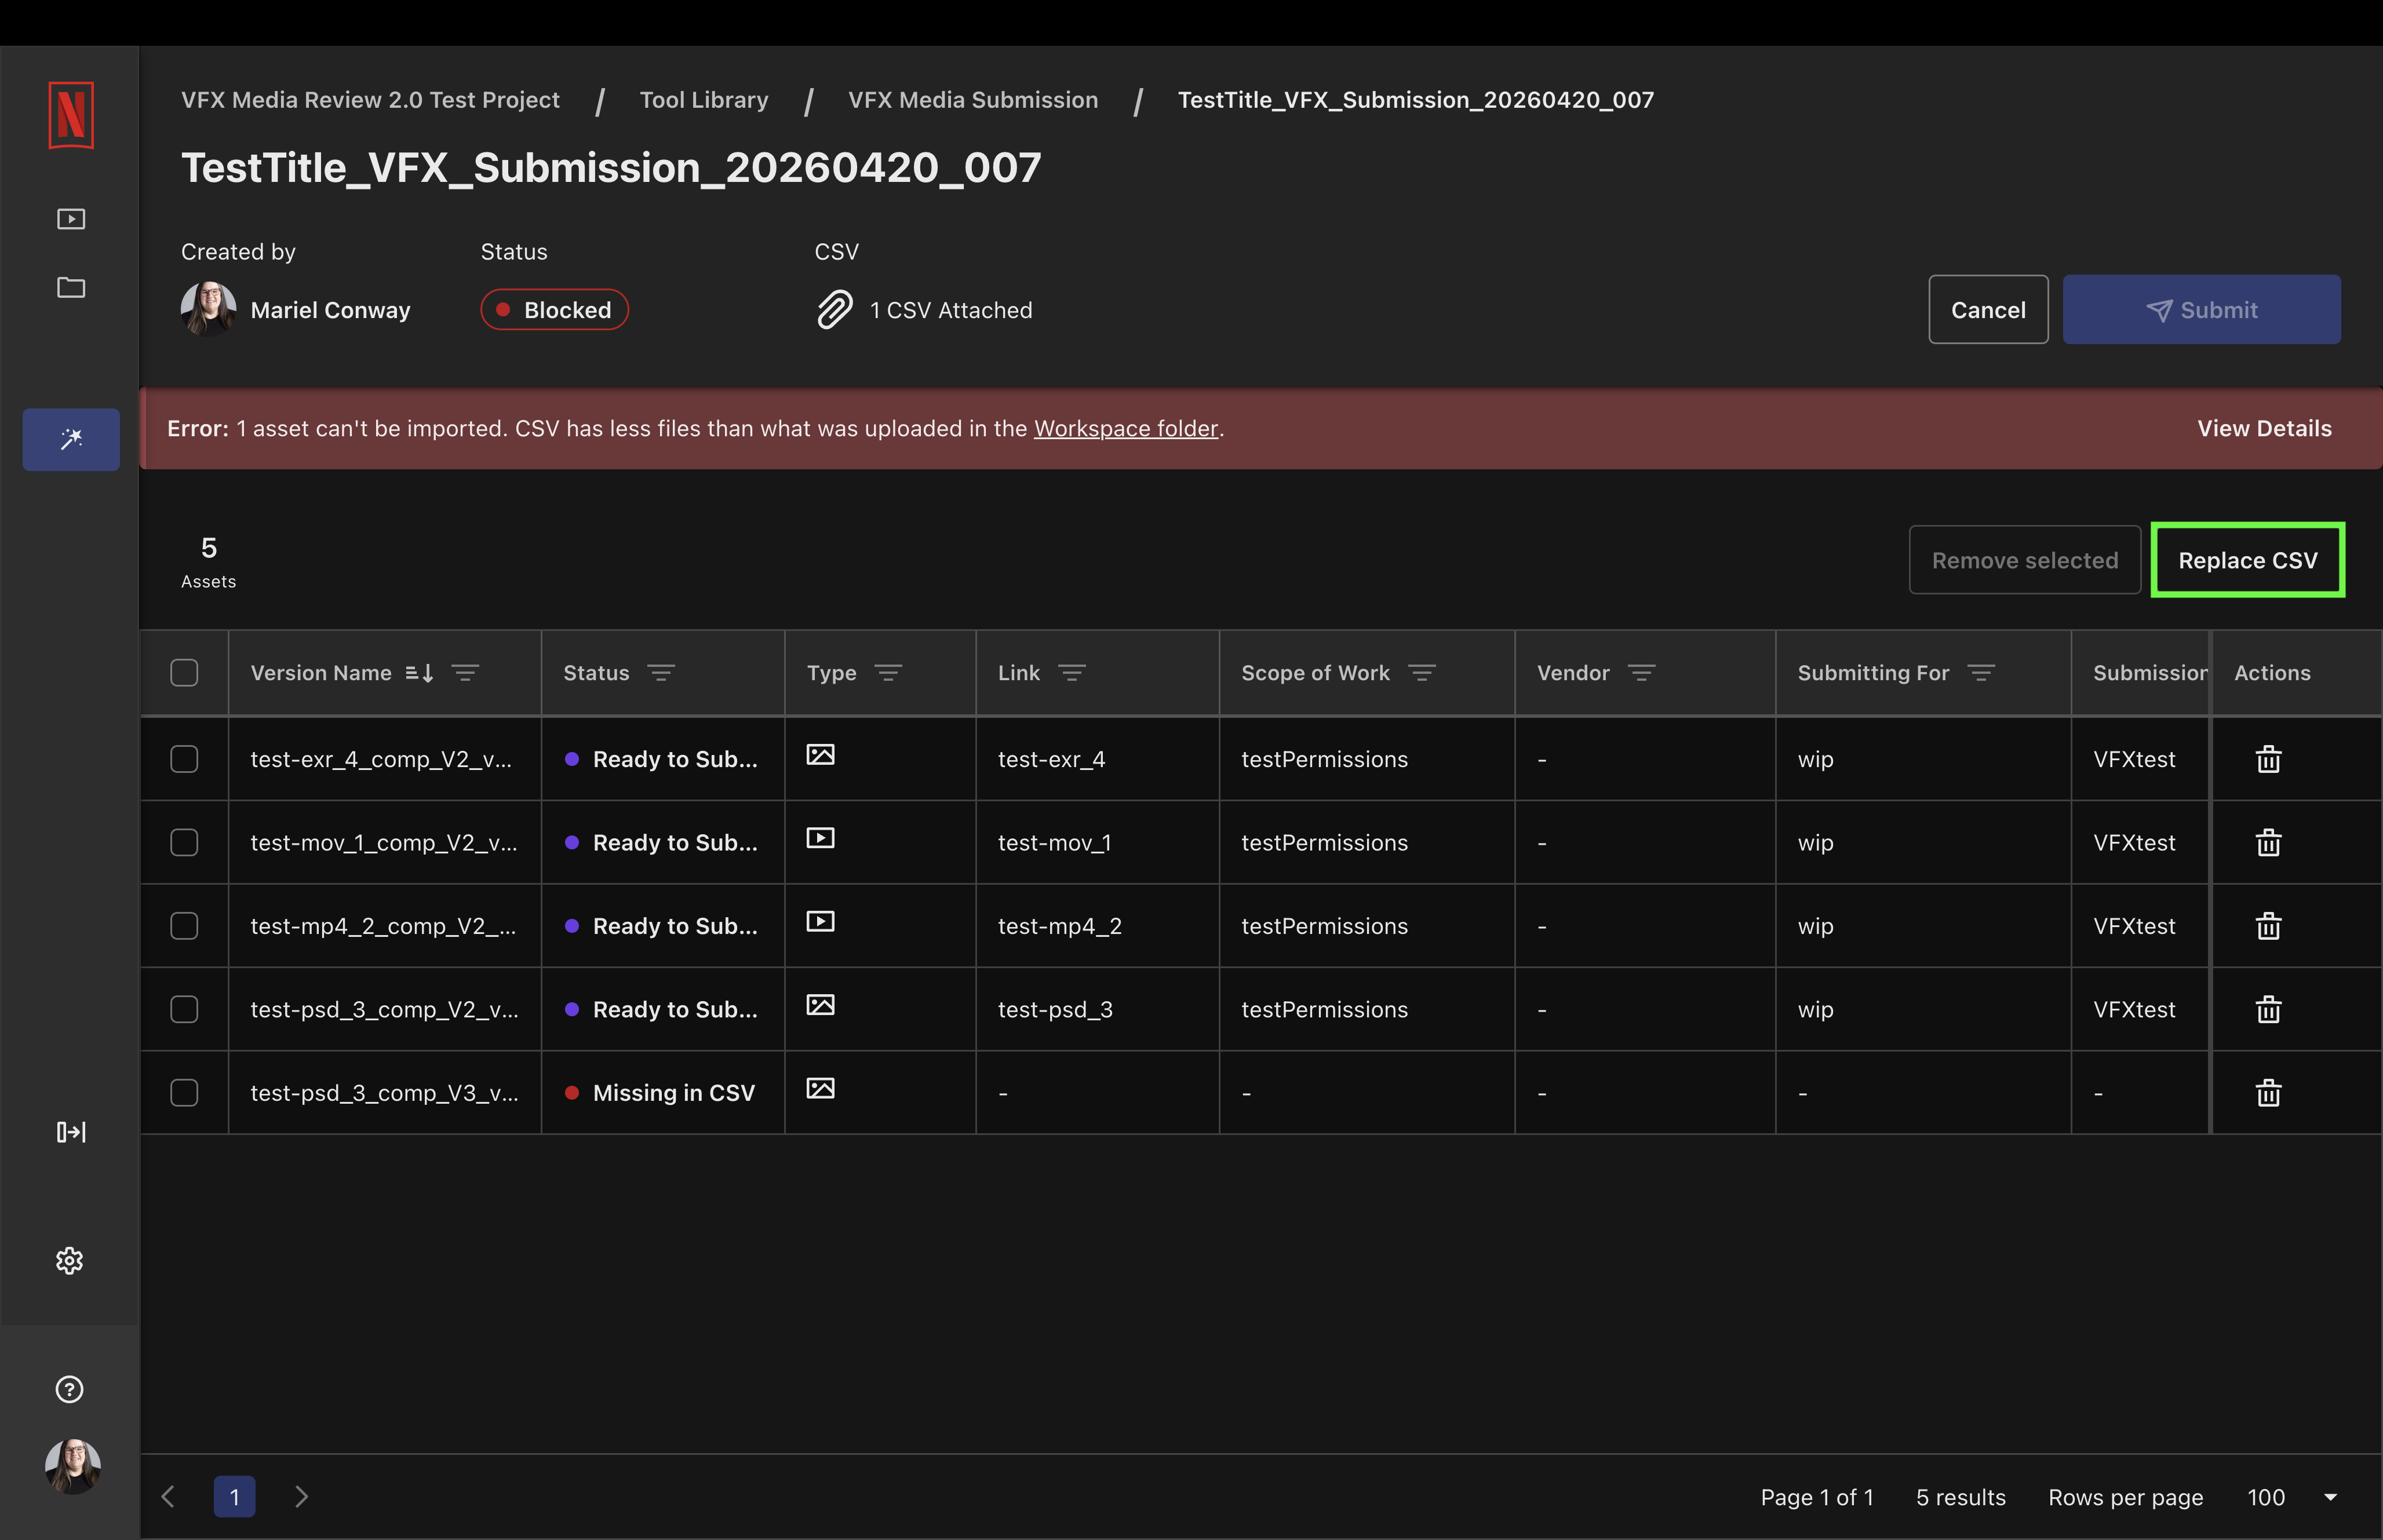2383x1540 pixels.
Task: Click the image type icon for test-psd_3_comp_V2
Action: 821,1005
